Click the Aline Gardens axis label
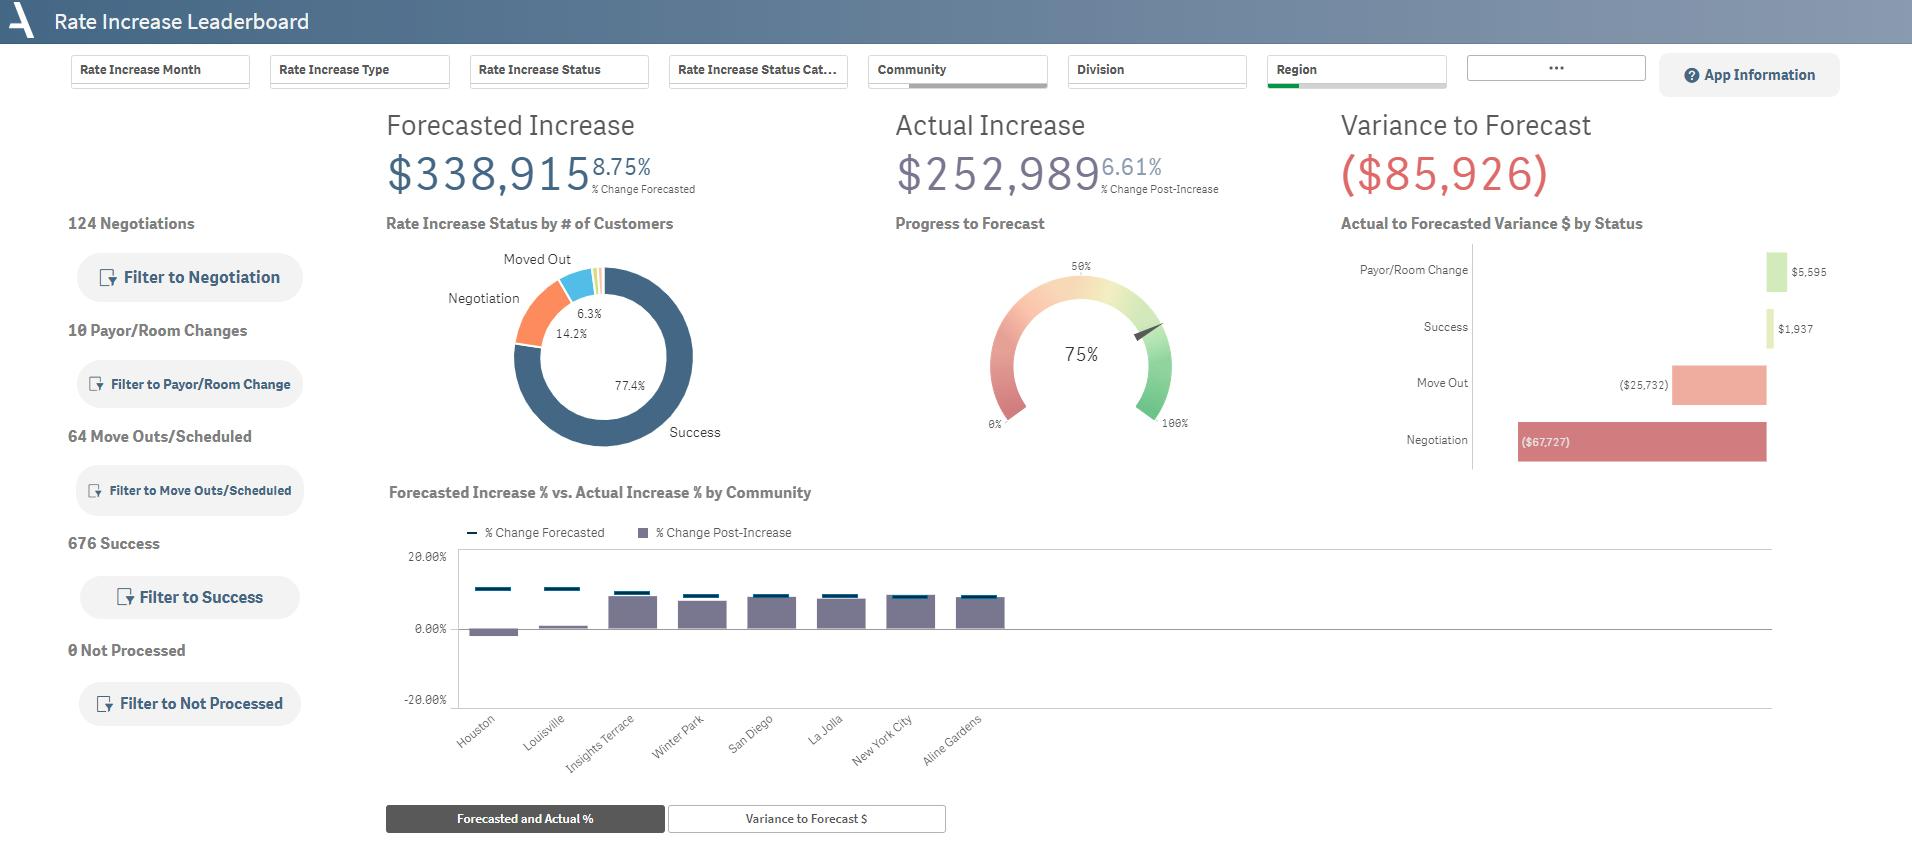The image size is (1912, 851). (x=952, y=741)
